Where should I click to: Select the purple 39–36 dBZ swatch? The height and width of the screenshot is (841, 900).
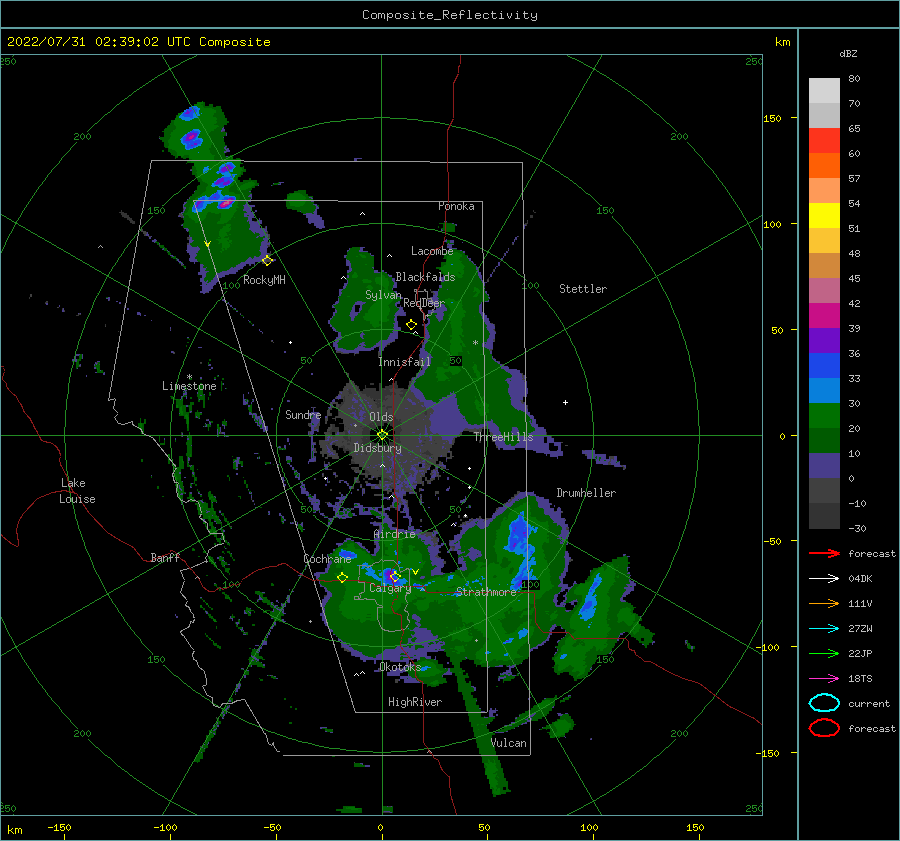(x=824, y=341)
